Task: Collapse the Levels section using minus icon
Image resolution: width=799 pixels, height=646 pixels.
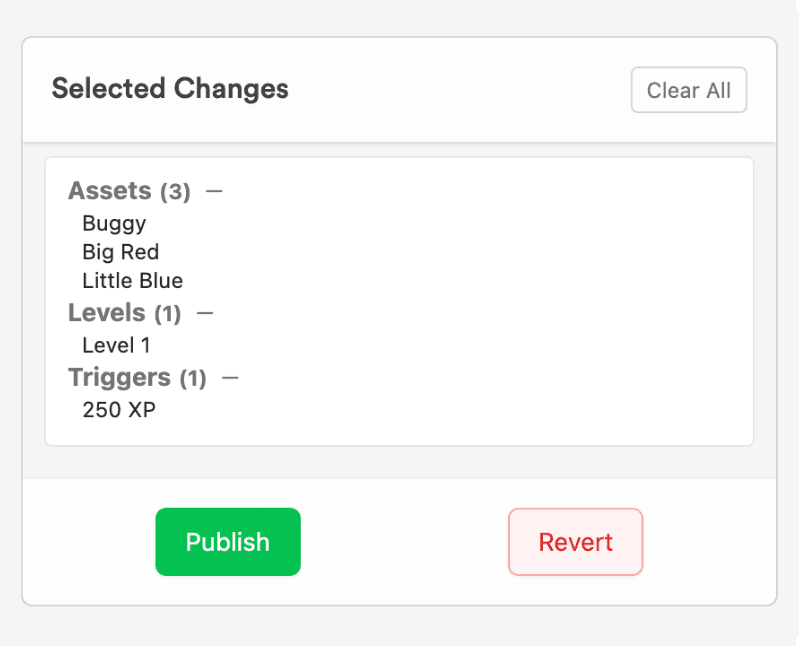Action: pos(205,313)
